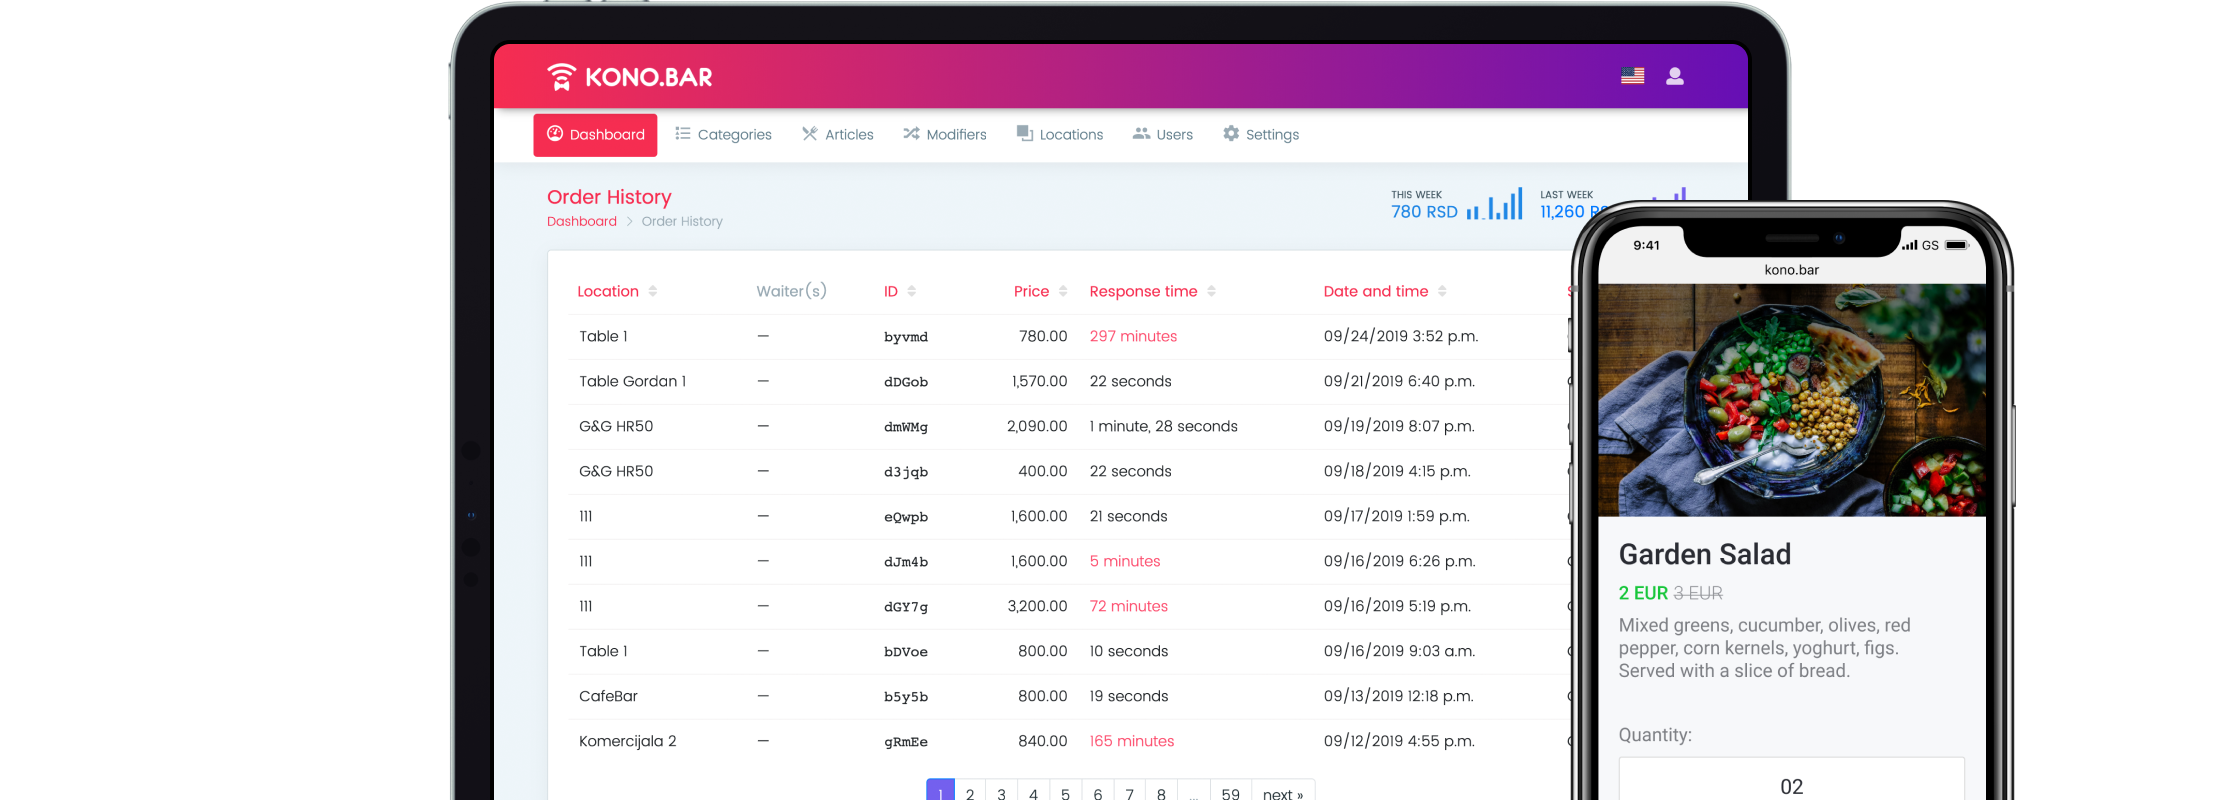Open the Users page

(x=1163, y=135)
